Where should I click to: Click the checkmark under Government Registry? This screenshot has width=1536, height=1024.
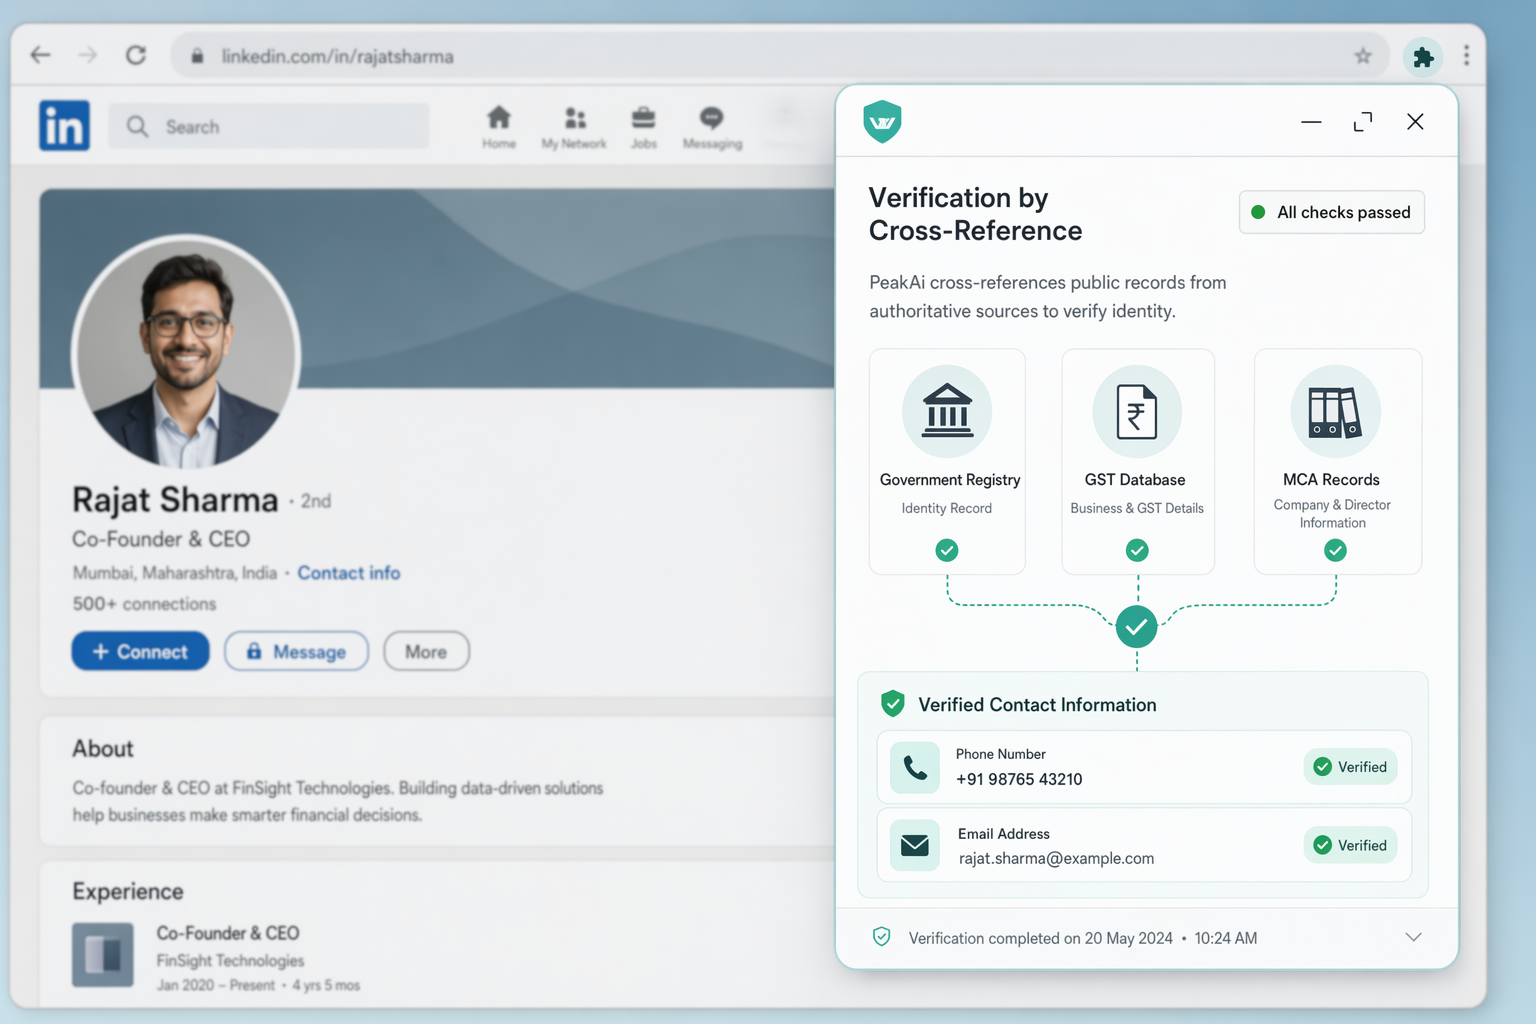tap(947, 550)
